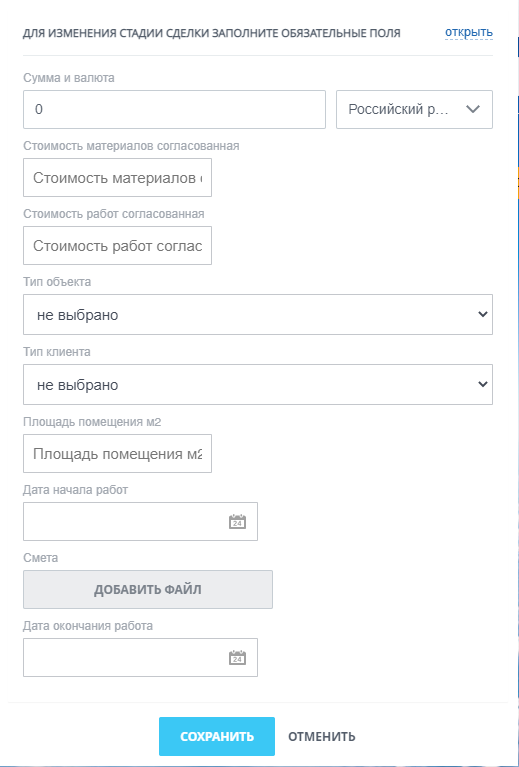Click the открыть link at the top

(x=469, y=33)
